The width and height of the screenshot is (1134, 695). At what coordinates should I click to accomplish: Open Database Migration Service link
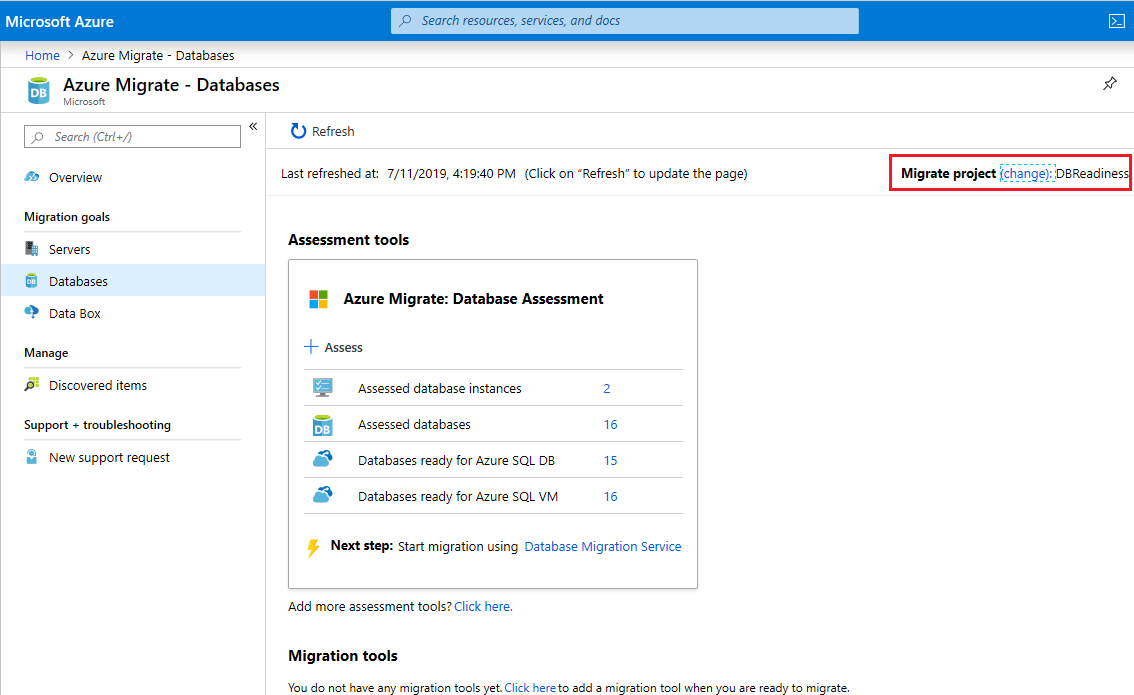coord(602,546)
